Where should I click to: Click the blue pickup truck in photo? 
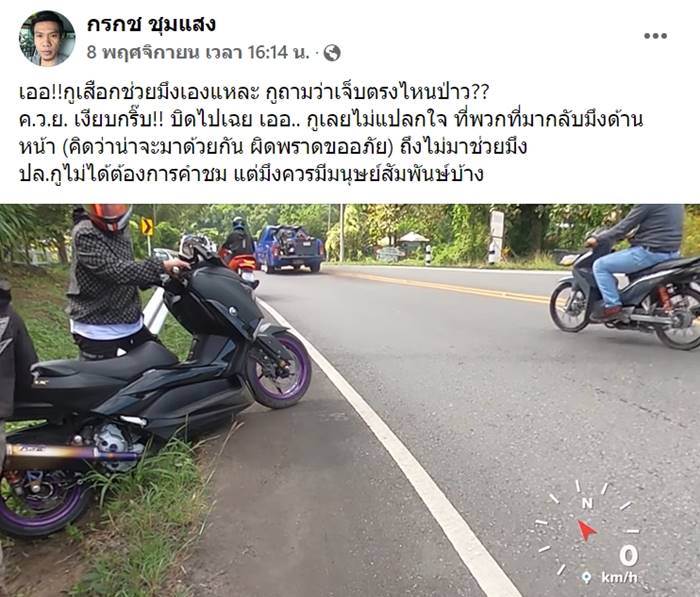click(289, 248)
